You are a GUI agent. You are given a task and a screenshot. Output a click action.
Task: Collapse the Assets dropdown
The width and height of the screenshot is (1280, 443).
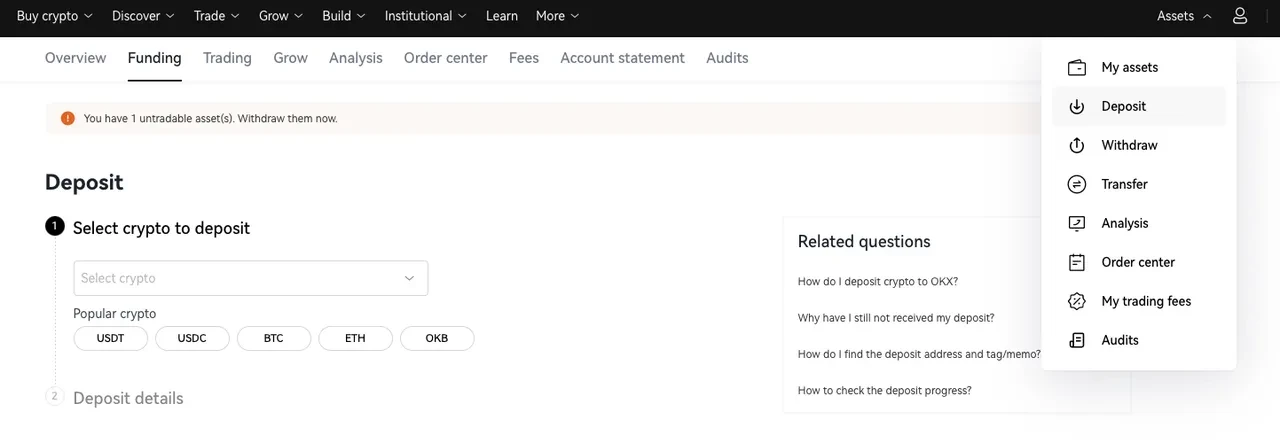(1185, 16)
